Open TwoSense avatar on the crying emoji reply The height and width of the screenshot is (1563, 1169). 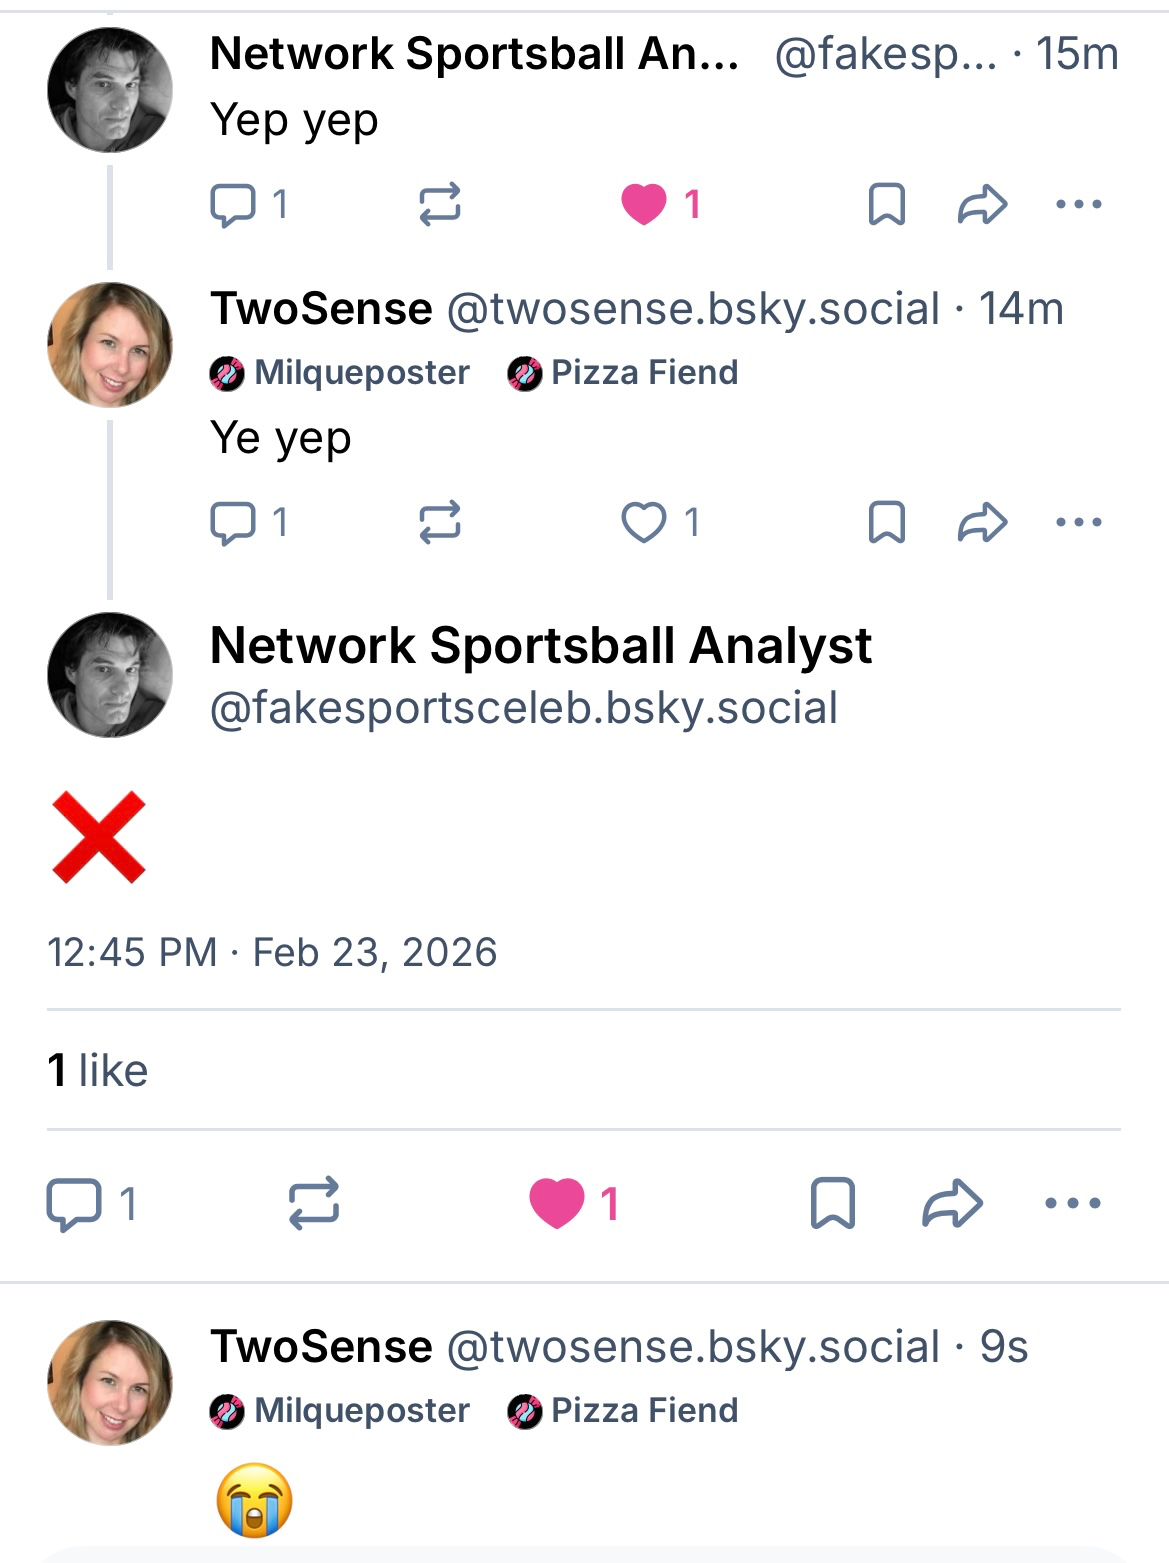click(110, 1382)
